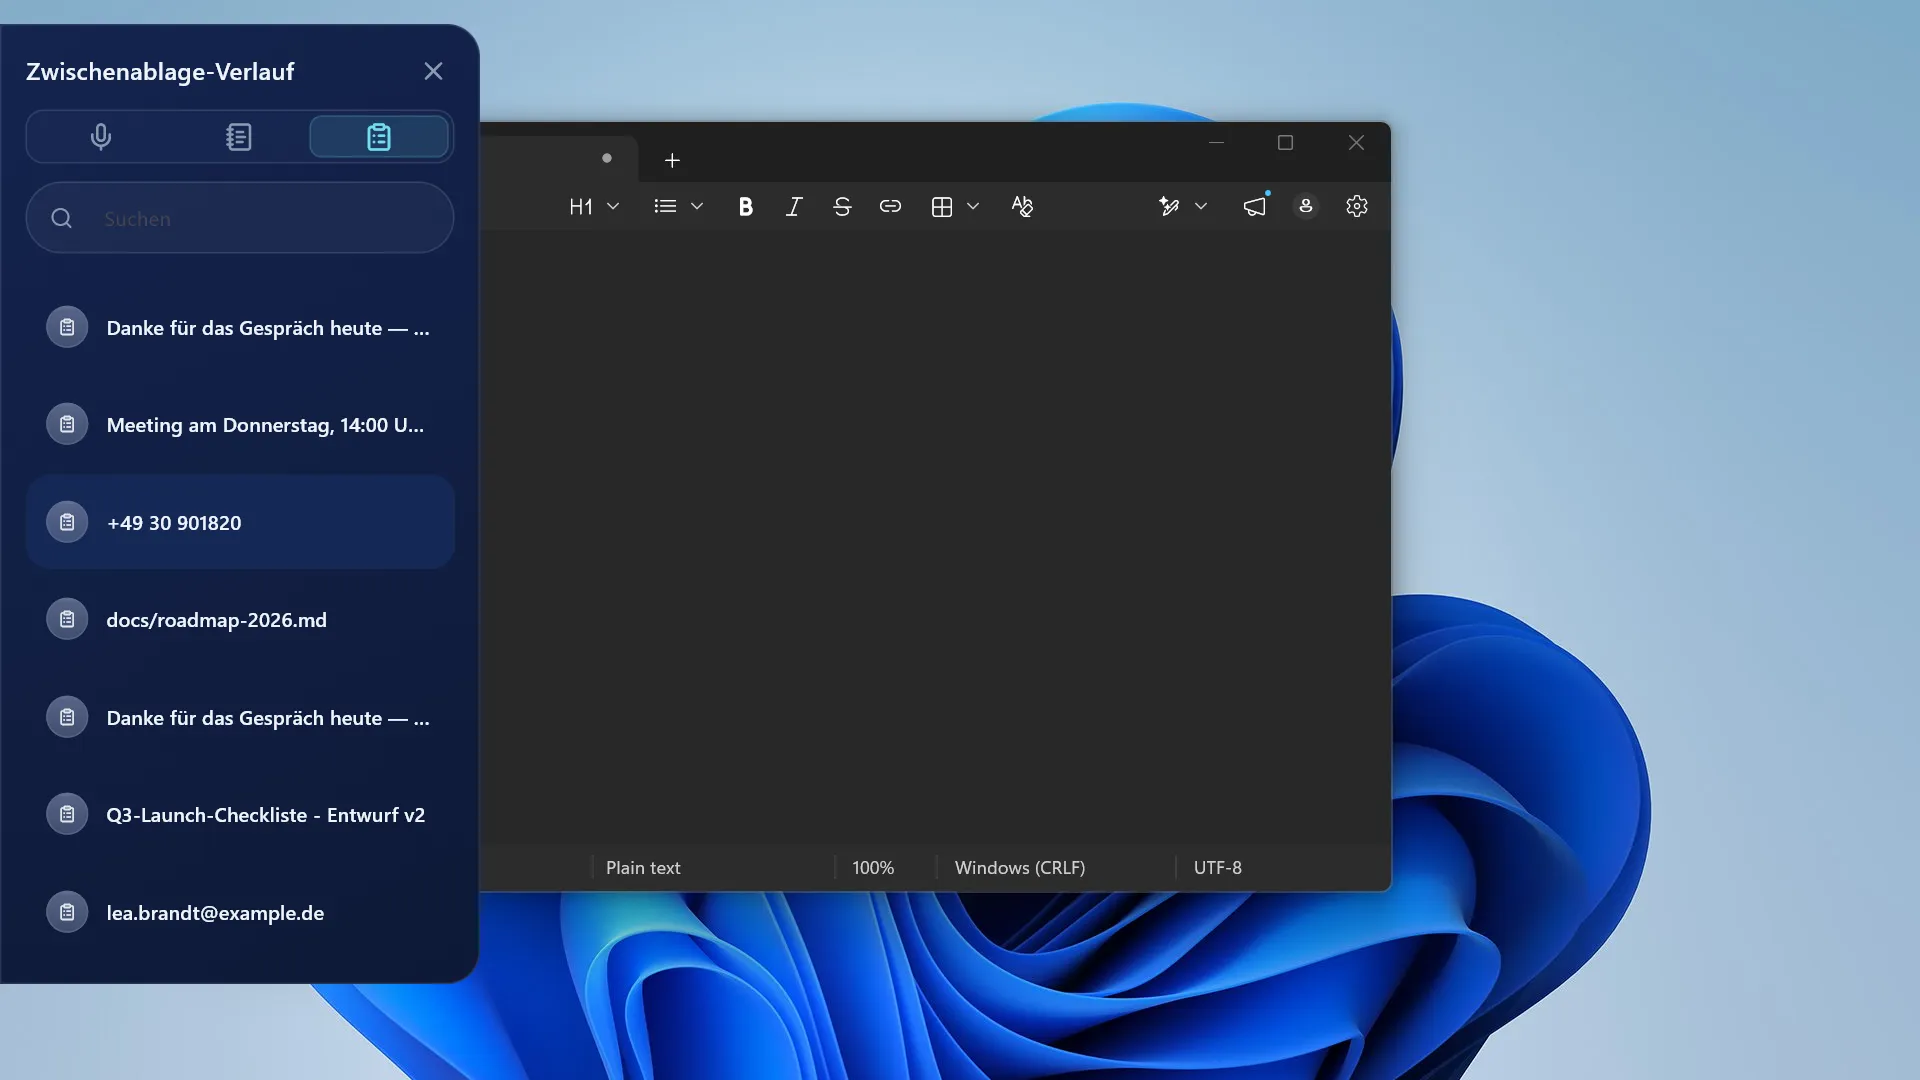Select entry 'lea.brandt@example.de'
Image resolution: width=1920 pixels, height=1080 pixels.
[240, 912]
